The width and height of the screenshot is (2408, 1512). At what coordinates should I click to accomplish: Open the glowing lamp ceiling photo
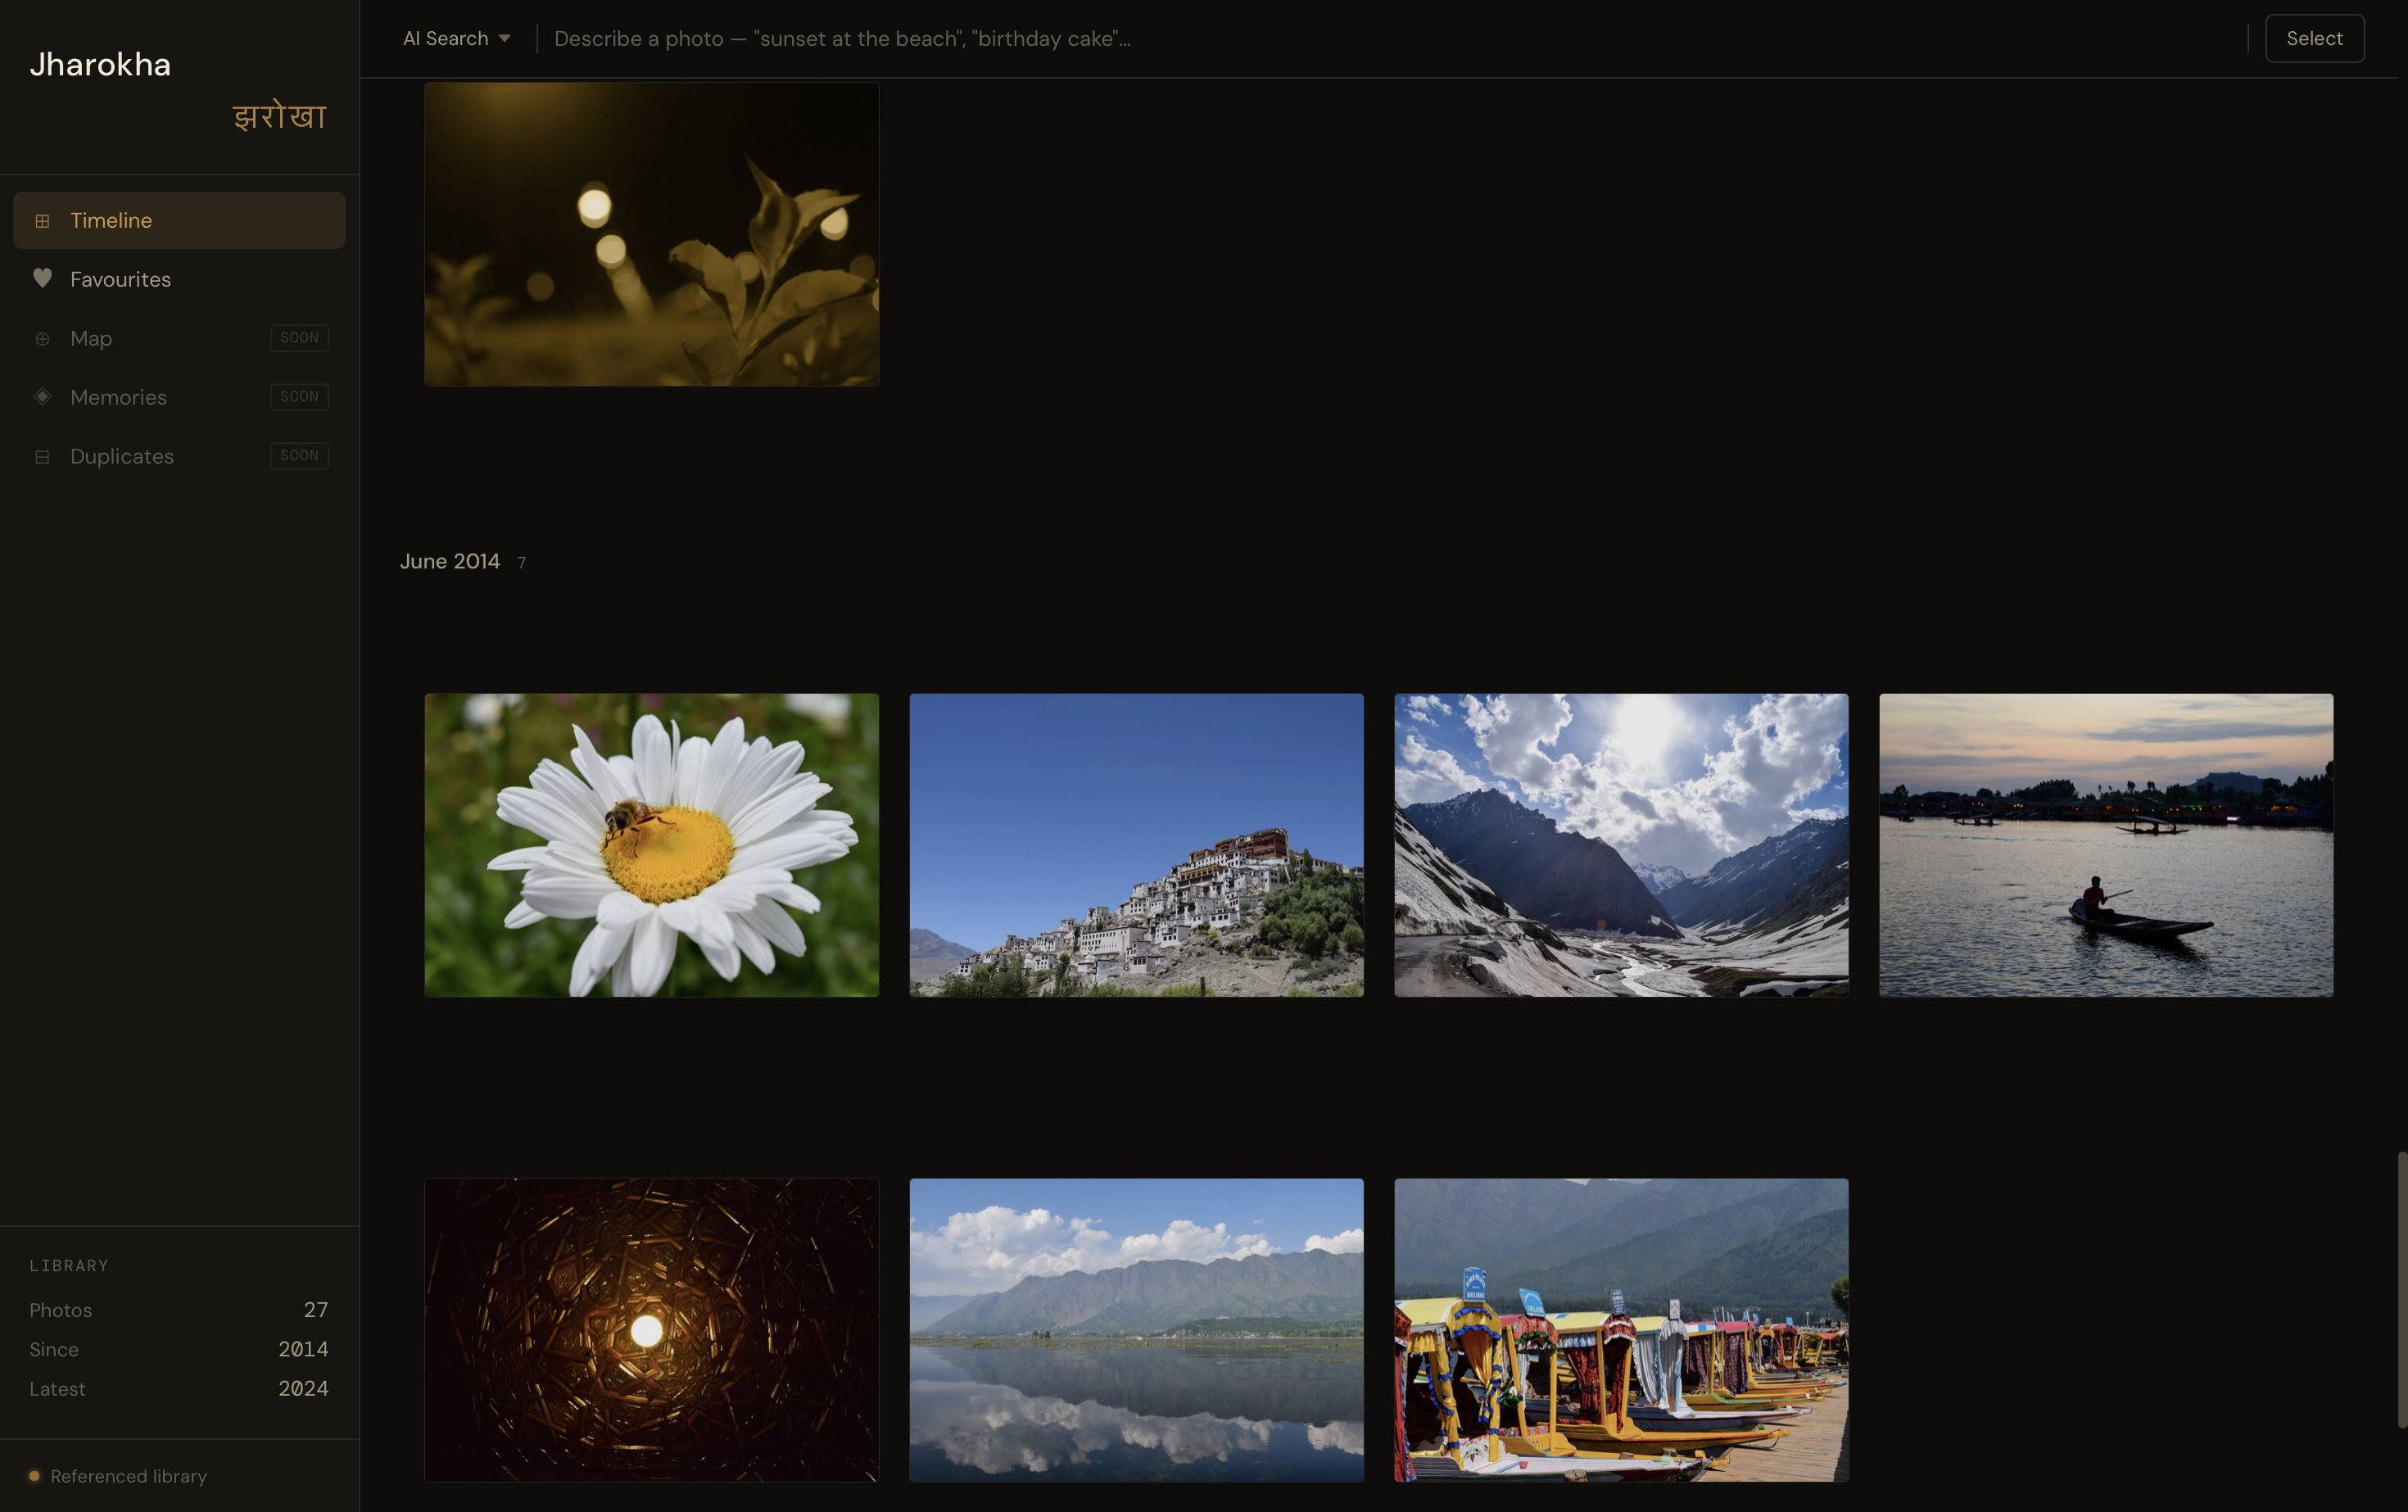(x=651, y=1329)
